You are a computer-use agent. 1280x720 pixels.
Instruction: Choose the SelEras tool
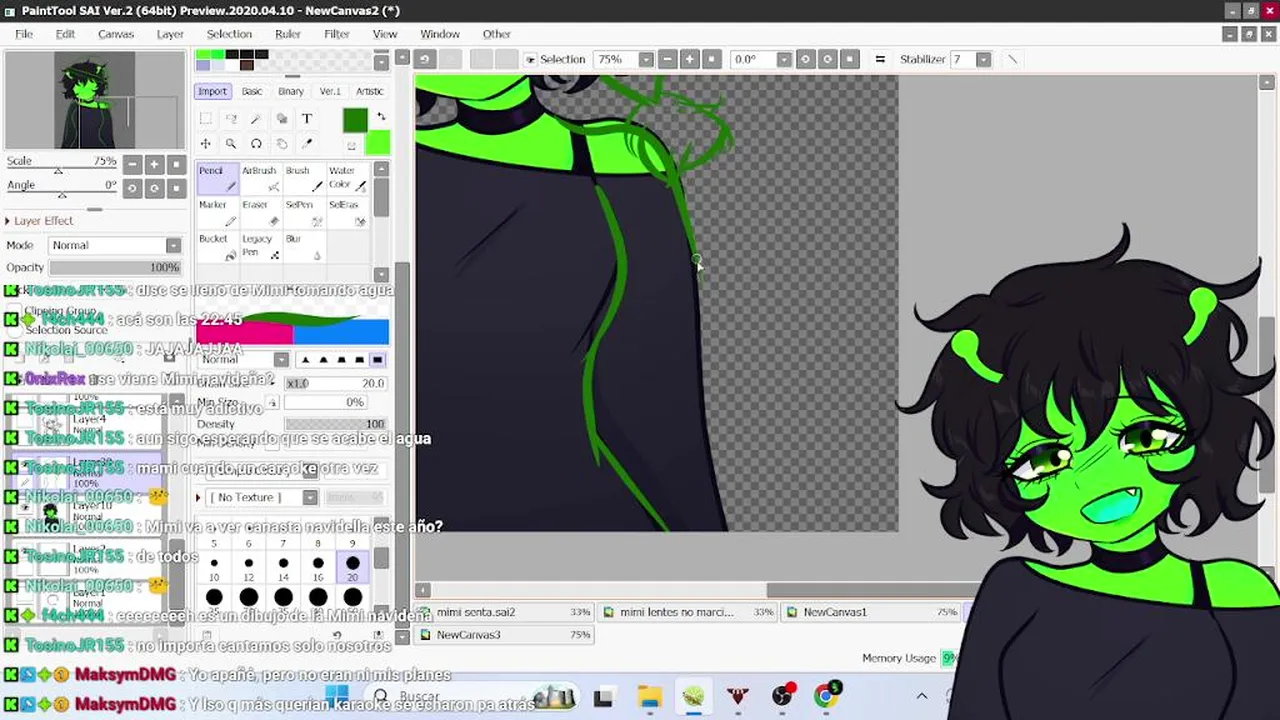tap(347, 213)
